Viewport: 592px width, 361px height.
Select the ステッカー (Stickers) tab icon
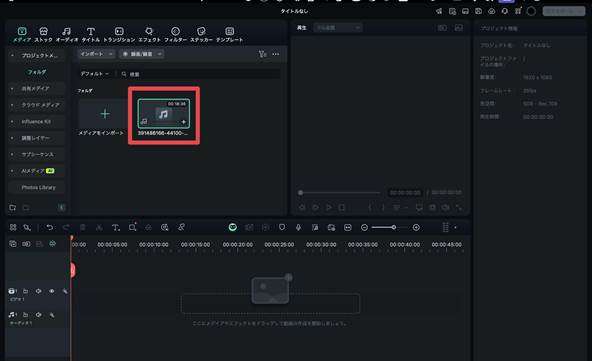[201, 31]
